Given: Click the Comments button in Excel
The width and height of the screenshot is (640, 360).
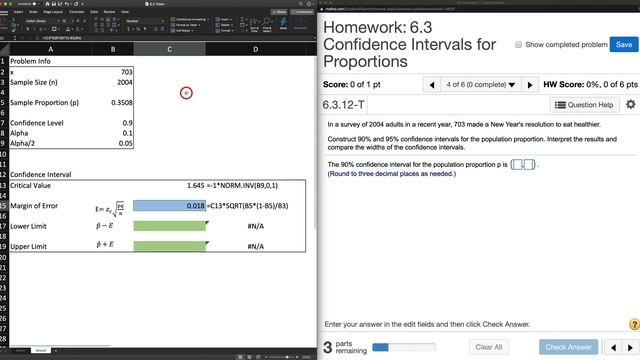Looking at the screenshot, I should pos(302,12).
